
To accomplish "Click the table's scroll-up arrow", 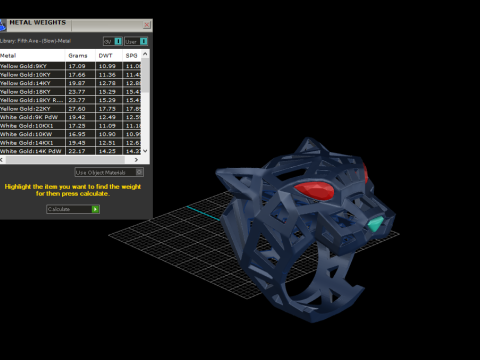I will click(145, 54).
